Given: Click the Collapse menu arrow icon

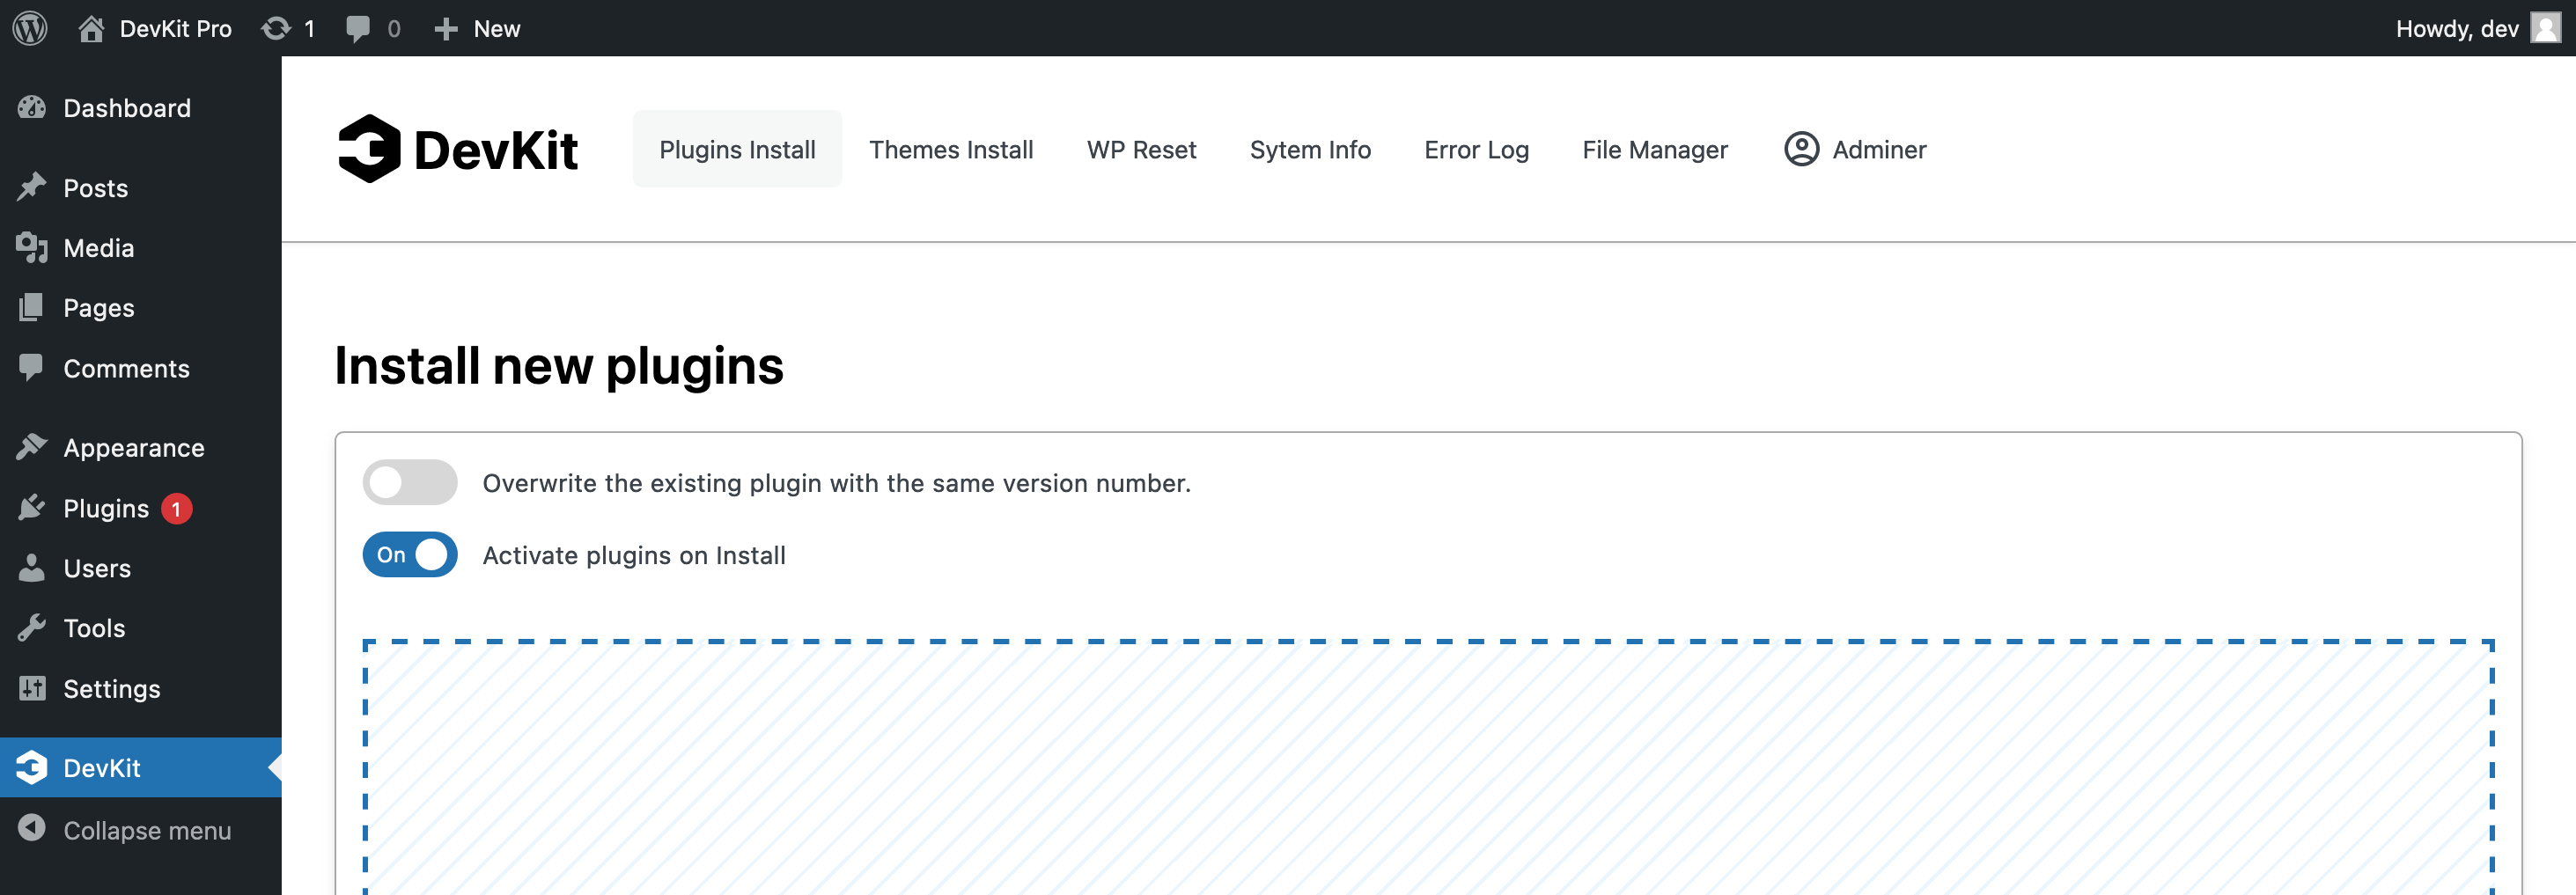Looking at the screenshot, I should pyautogui.click(x=32, y=828).
